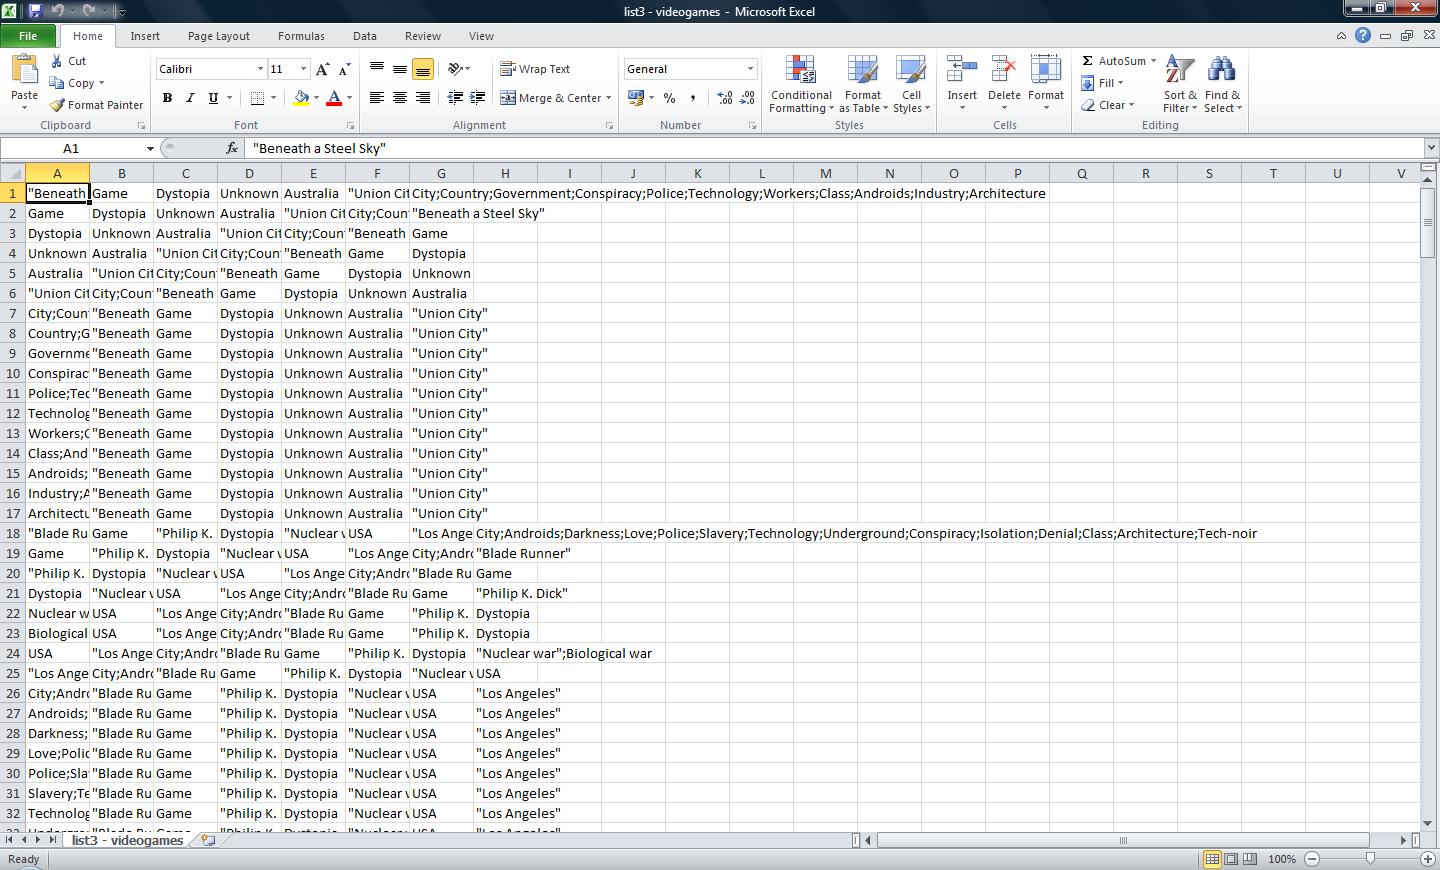Switch to the View tab
The height and width of the screenshot is (870, 1440).
click(481, 36)
